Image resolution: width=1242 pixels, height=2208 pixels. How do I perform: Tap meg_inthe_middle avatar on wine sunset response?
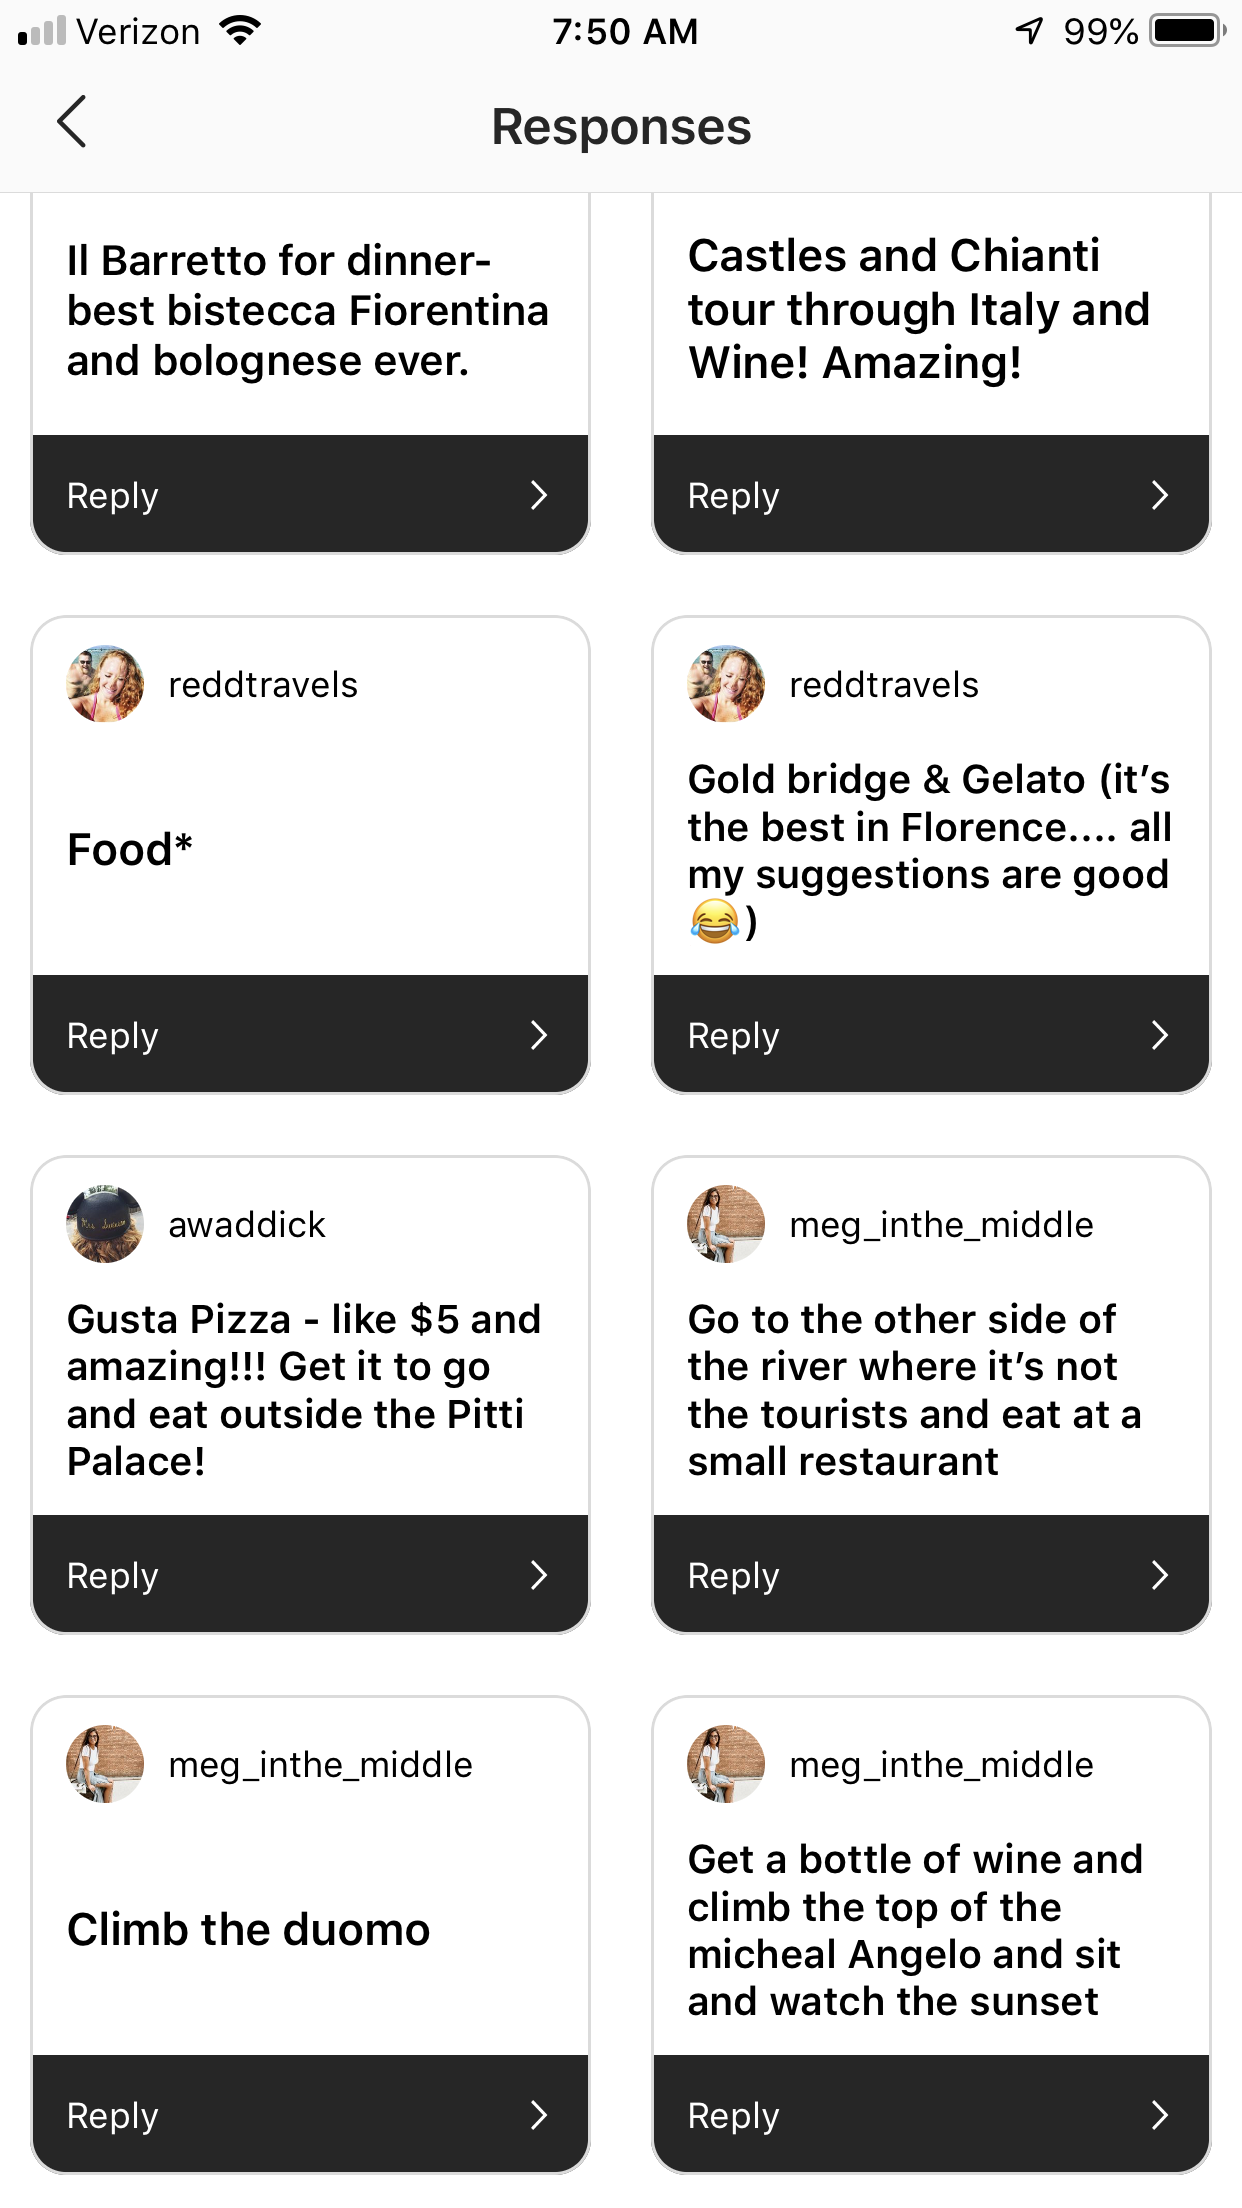coord(726,1764)
